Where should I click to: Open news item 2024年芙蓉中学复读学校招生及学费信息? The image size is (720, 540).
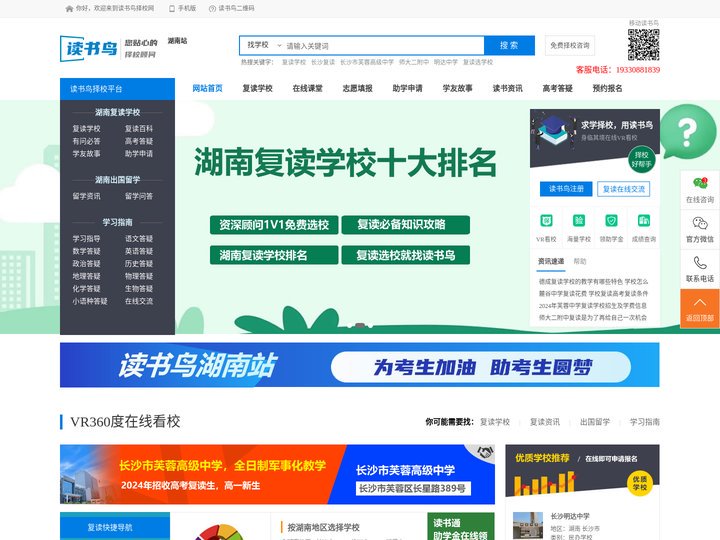click(593, 305)
